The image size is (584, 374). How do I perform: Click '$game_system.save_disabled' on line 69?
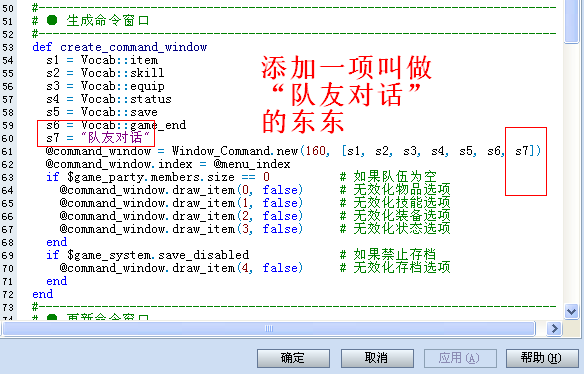tap(158, 255)
